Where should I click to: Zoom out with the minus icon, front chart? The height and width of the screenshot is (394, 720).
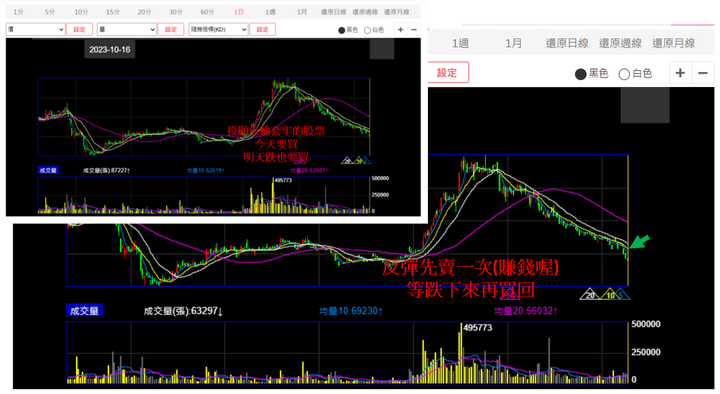click(x=414, y=30)
